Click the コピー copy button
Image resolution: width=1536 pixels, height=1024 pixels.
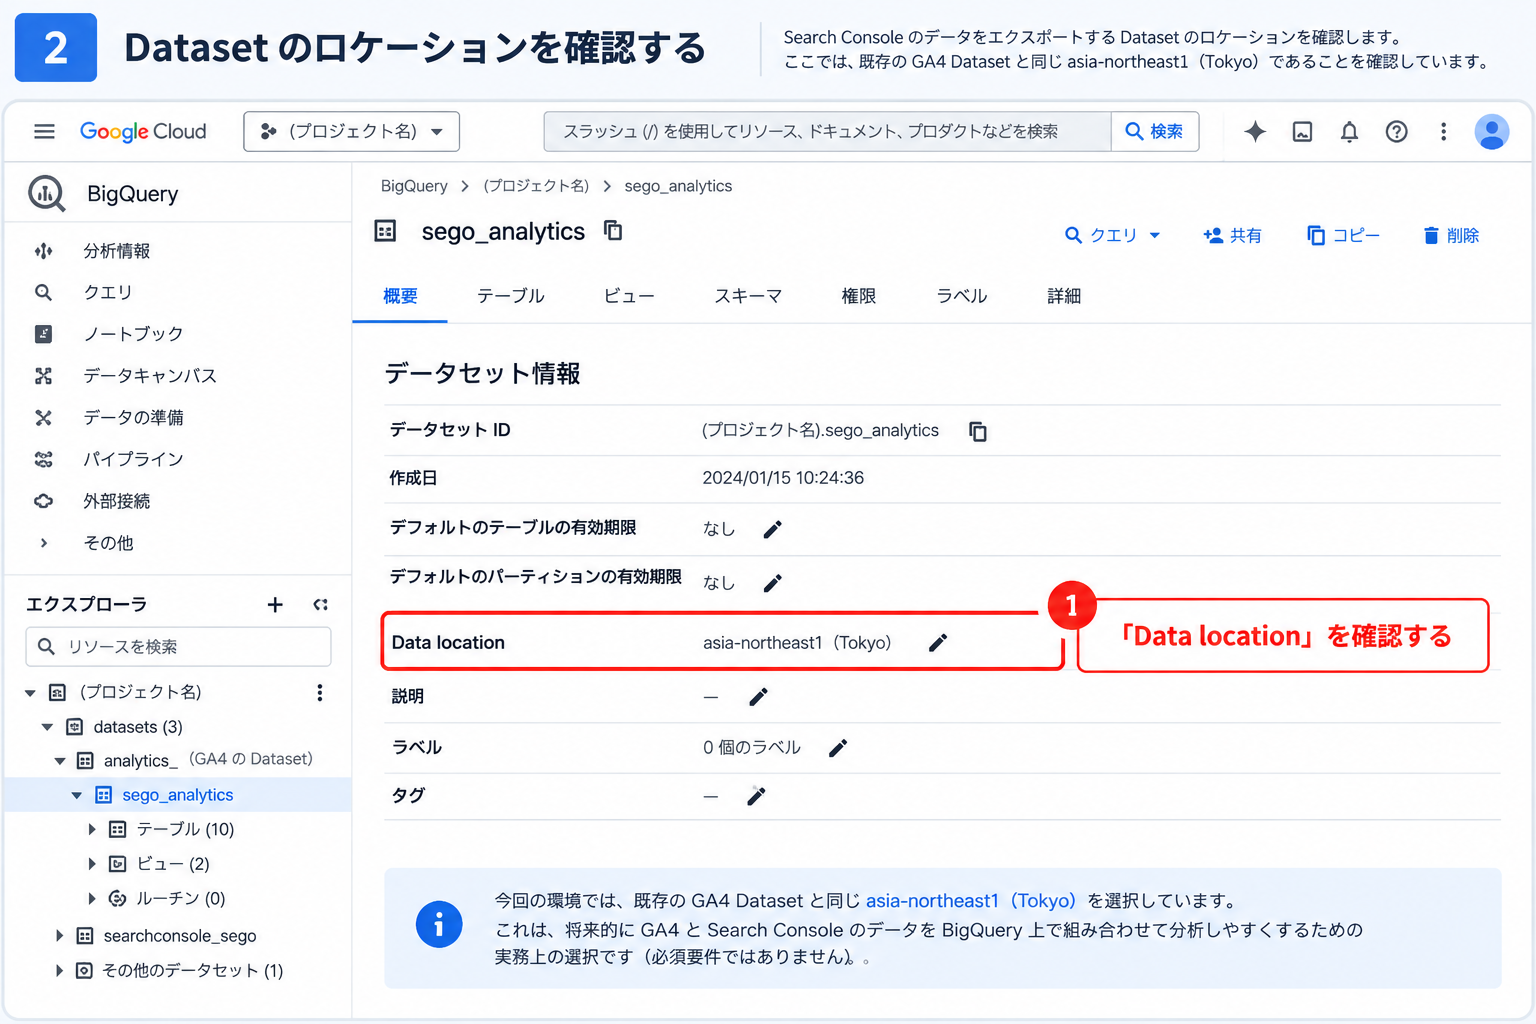point(1343,235)
